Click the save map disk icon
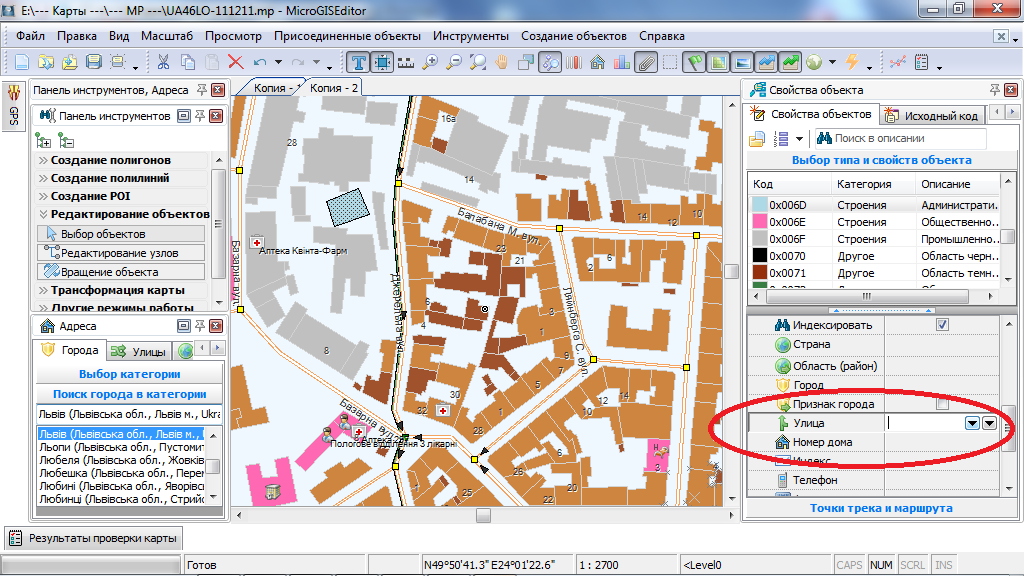This screenshot has width=1024, height=576. click(x=94, y=62)
